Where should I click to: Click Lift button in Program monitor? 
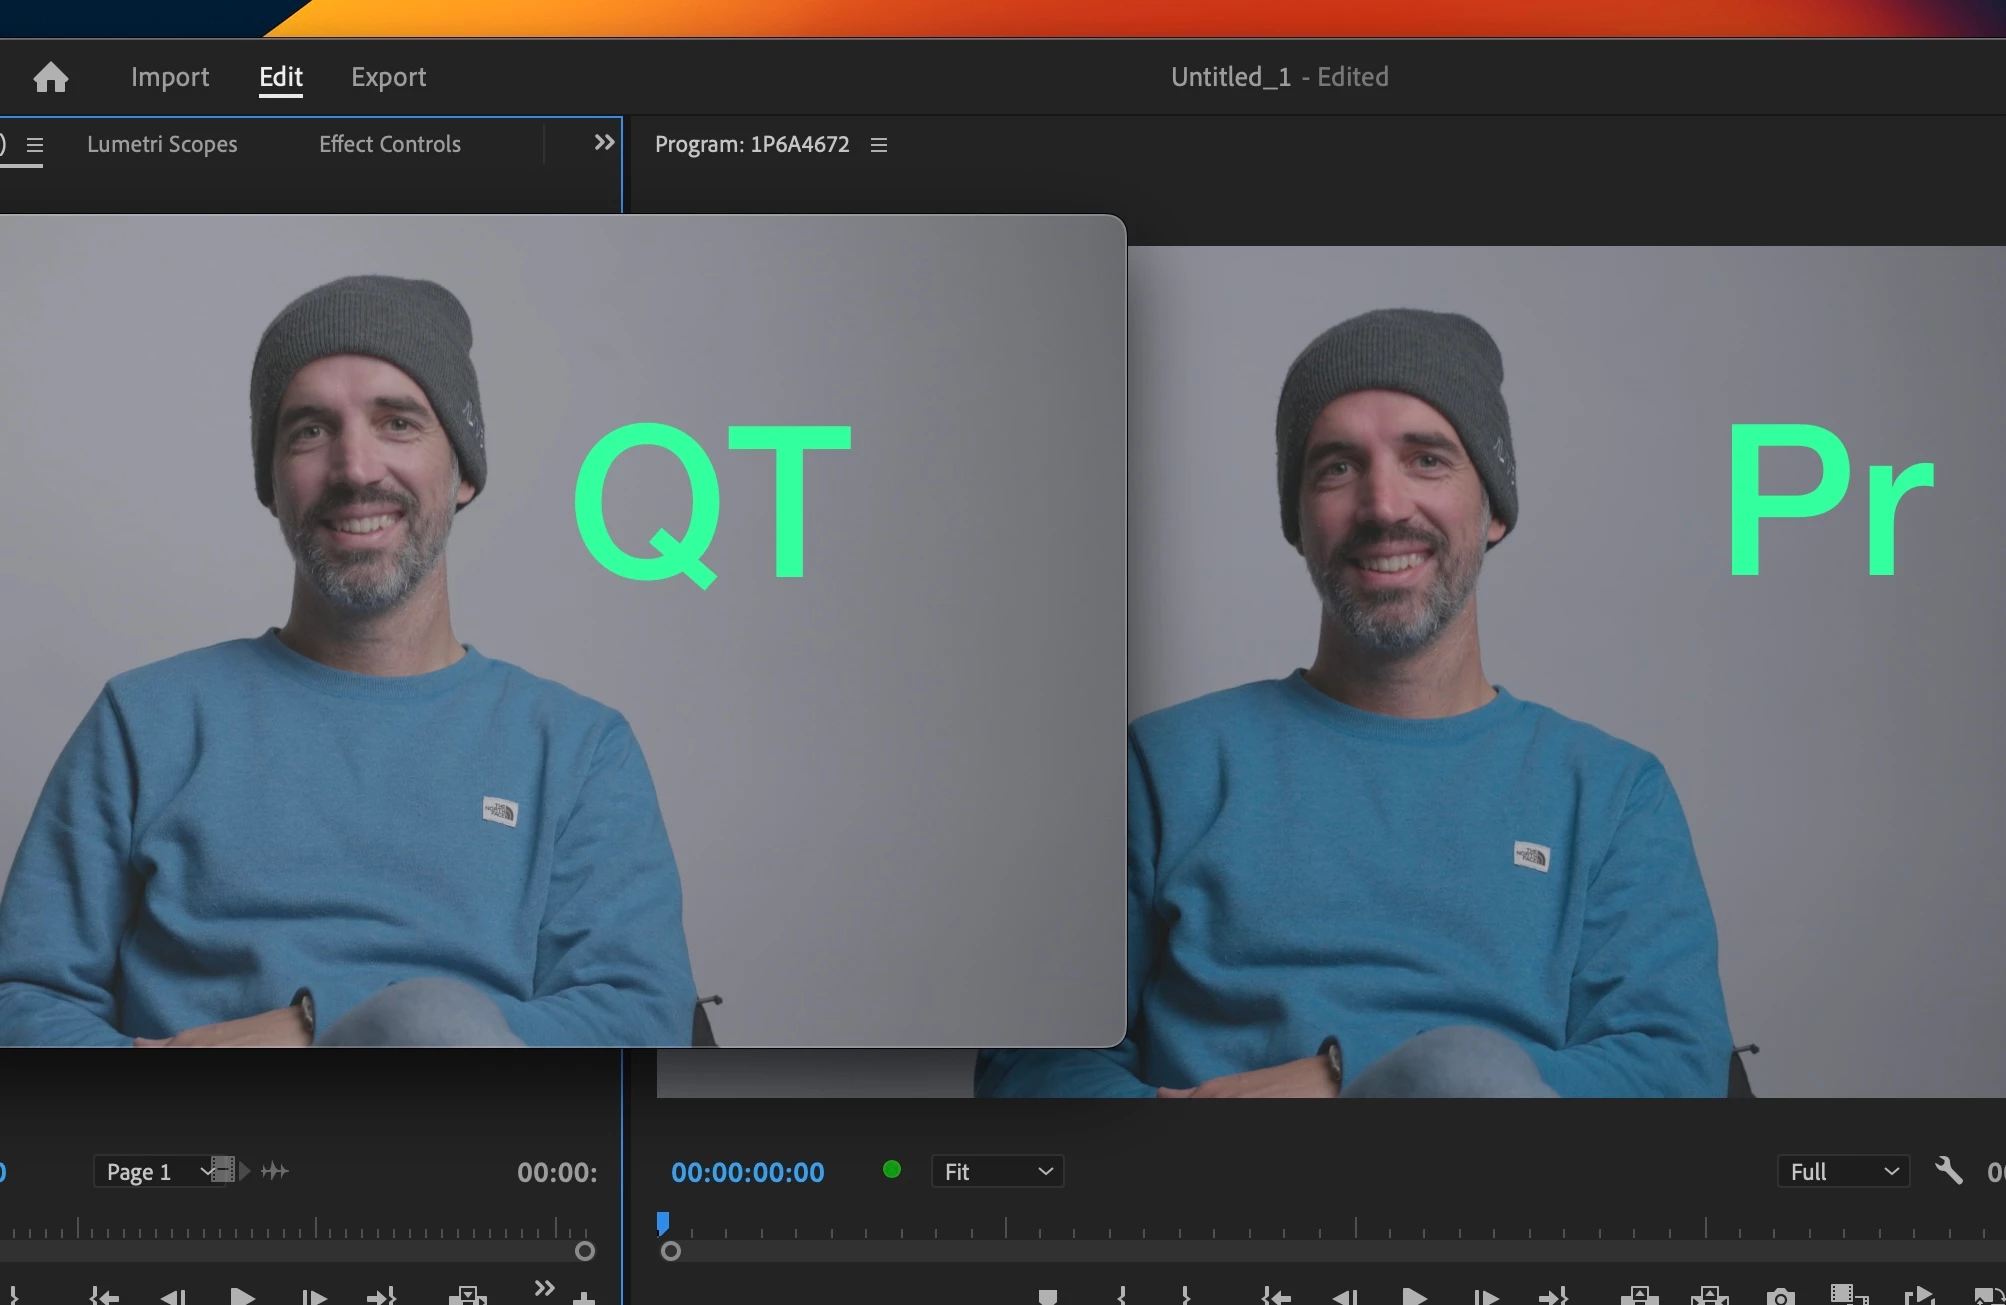pos(1639,1296)
